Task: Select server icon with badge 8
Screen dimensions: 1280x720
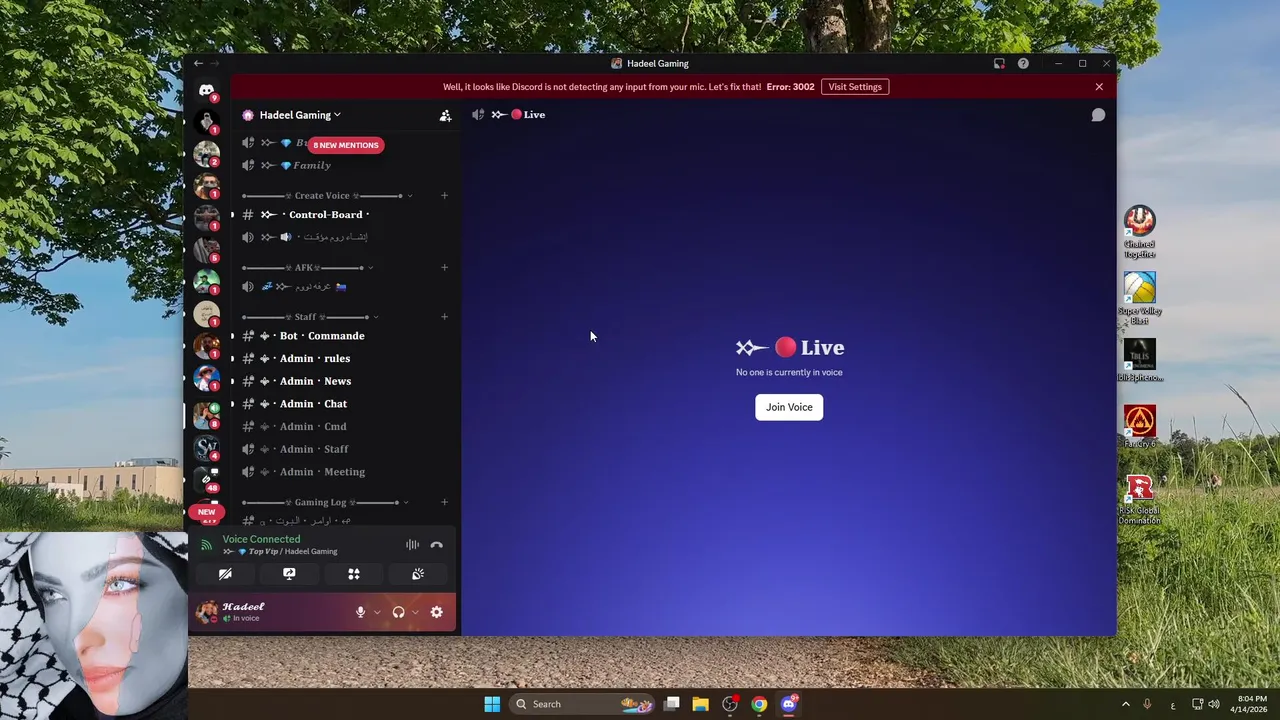Action: (x=207, y=415)
